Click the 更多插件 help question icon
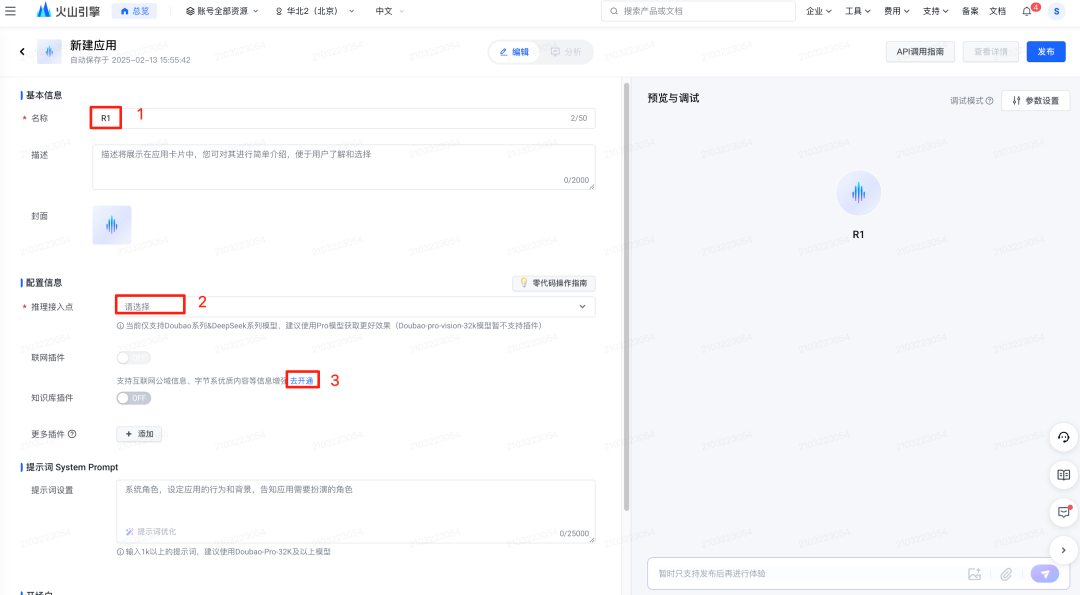 click(72, 434)
